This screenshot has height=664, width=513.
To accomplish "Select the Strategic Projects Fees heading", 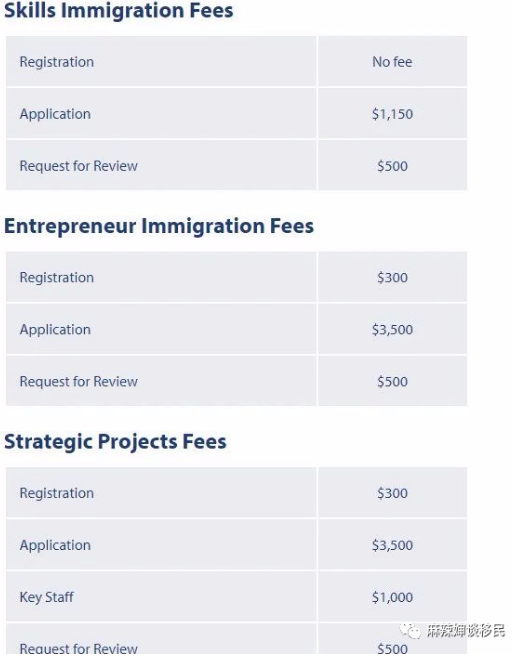I will coord(115,442).
